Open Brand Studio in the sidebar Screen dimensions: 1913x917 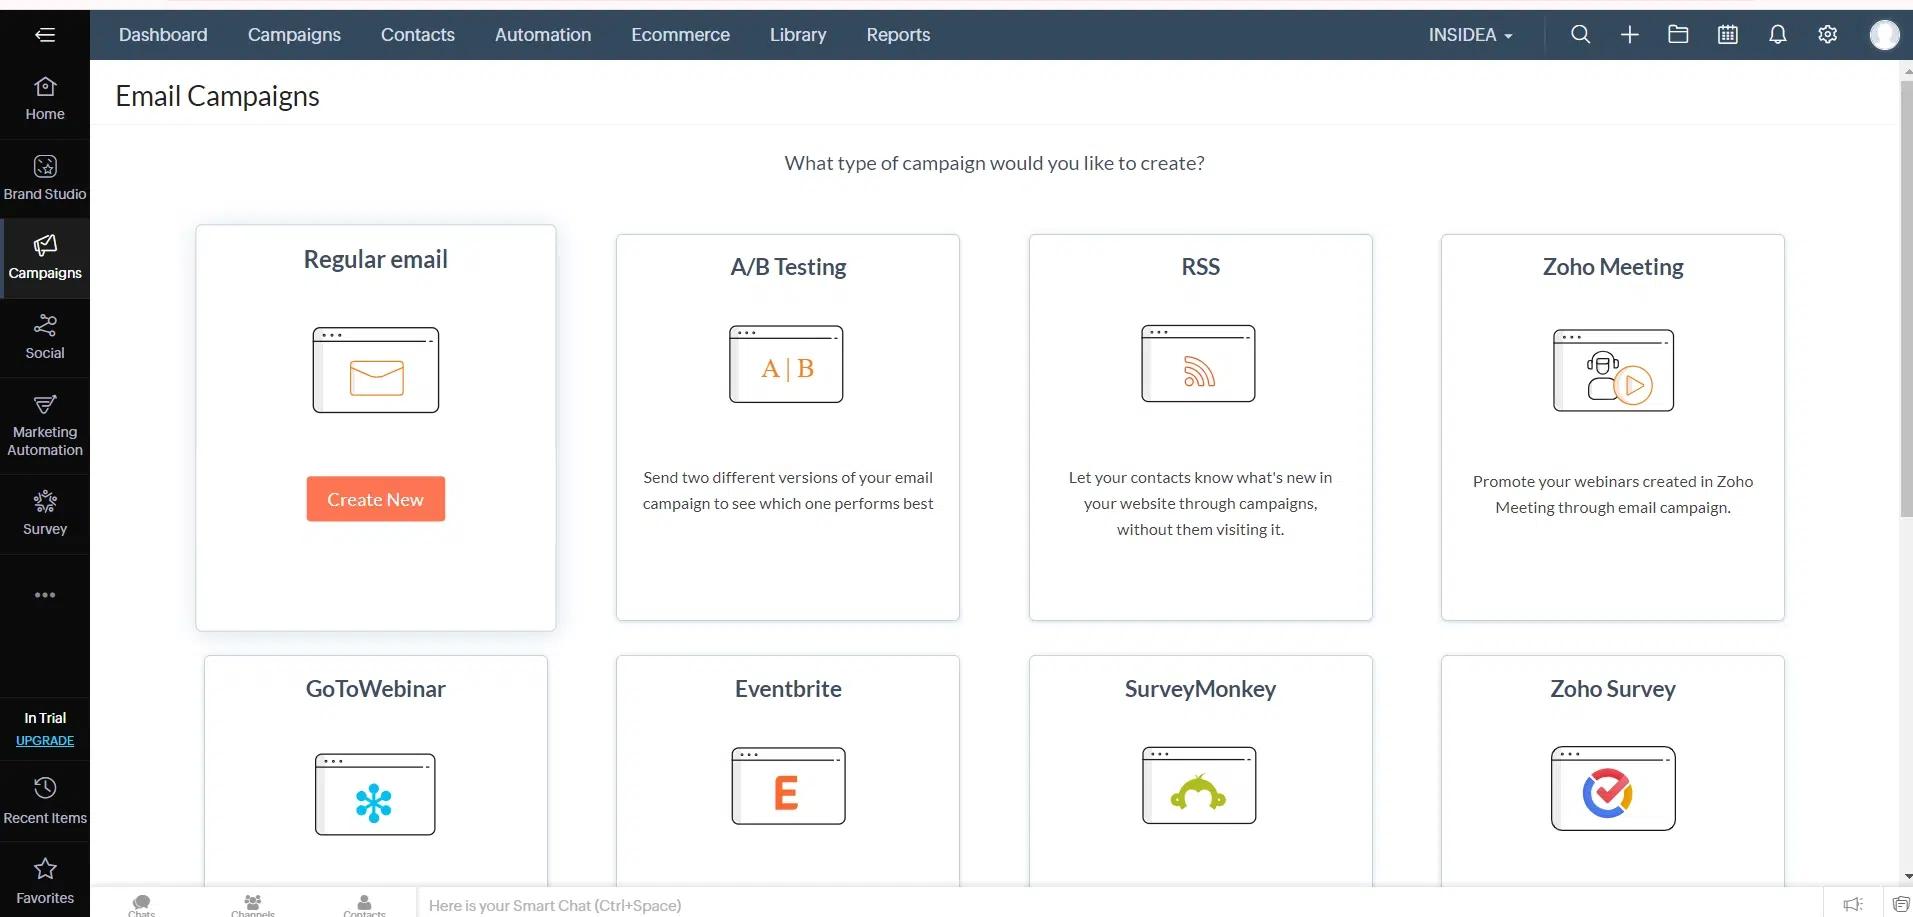[x=45, y=178]
